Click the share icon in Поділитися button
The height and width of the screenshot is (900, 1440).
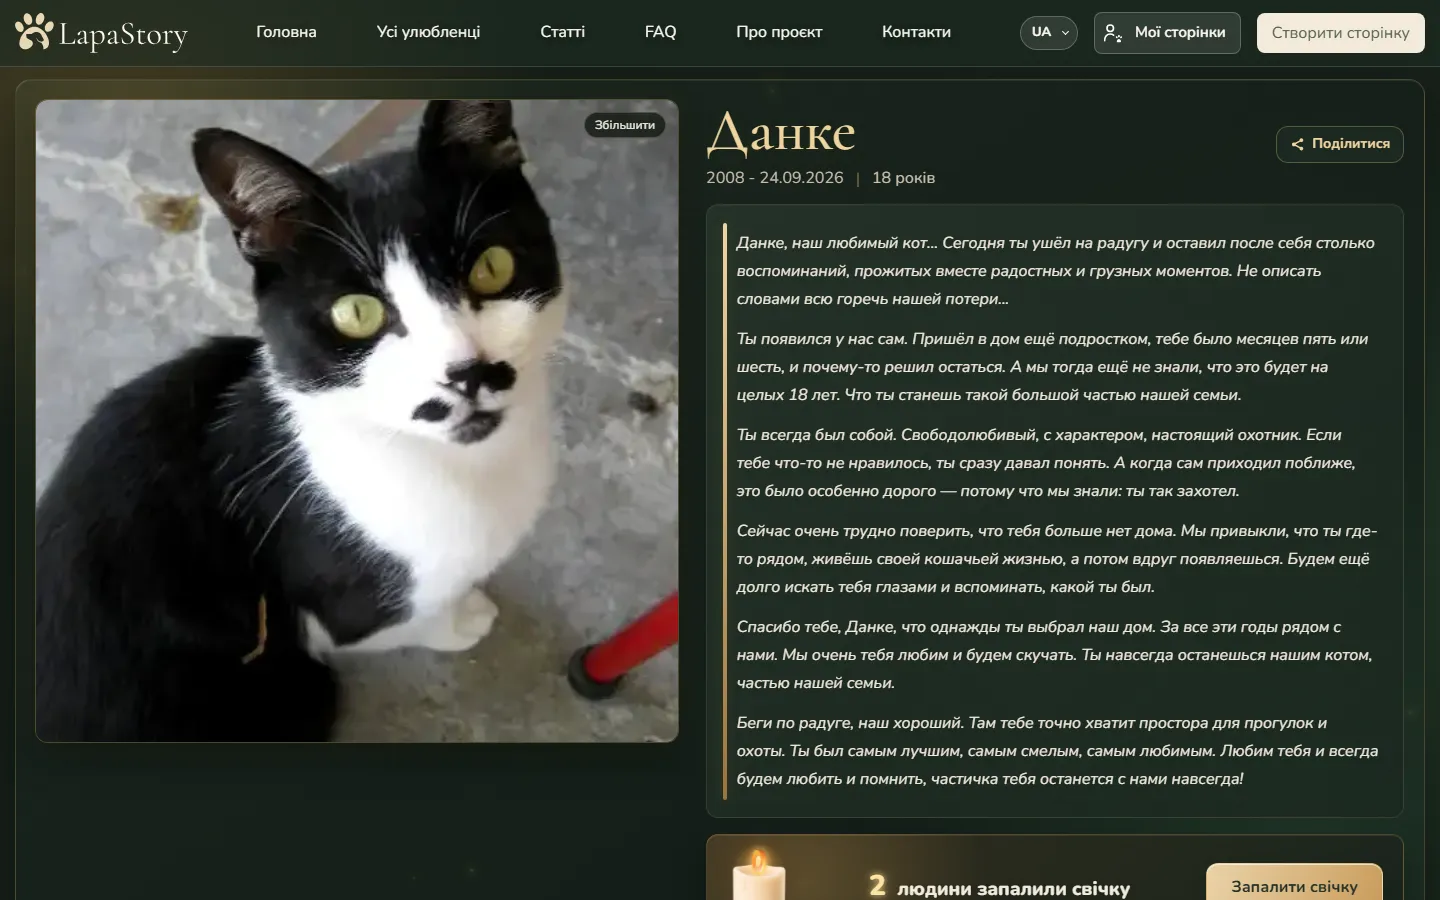point(1297,144)
